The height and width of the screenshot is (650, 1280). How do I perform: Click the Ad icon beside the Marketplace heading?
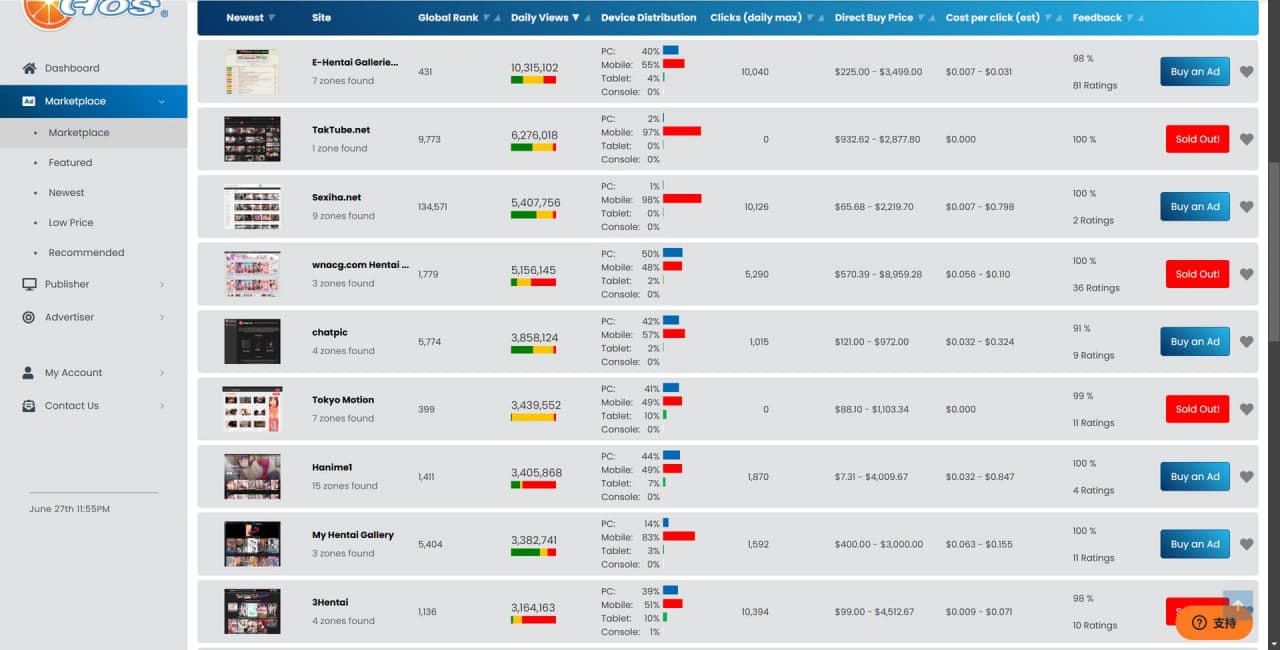pos(29,101)
